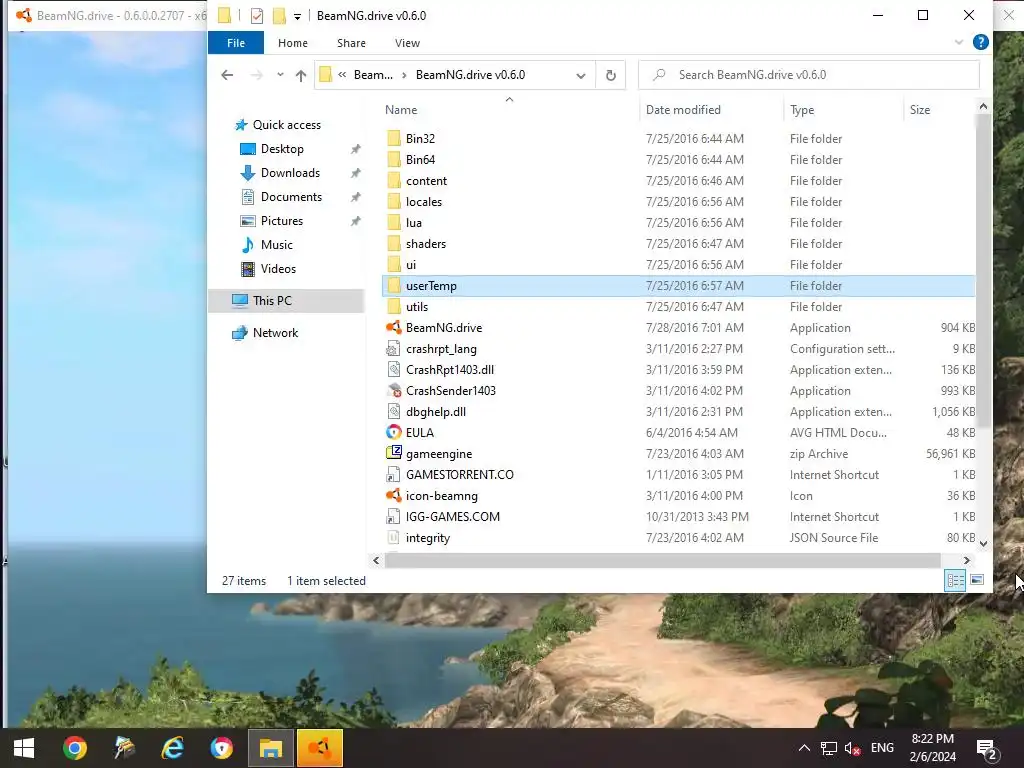This screenshot has height=768, width=1024.
Task: Go up one folder level
Action: click(x=300, y=75)
